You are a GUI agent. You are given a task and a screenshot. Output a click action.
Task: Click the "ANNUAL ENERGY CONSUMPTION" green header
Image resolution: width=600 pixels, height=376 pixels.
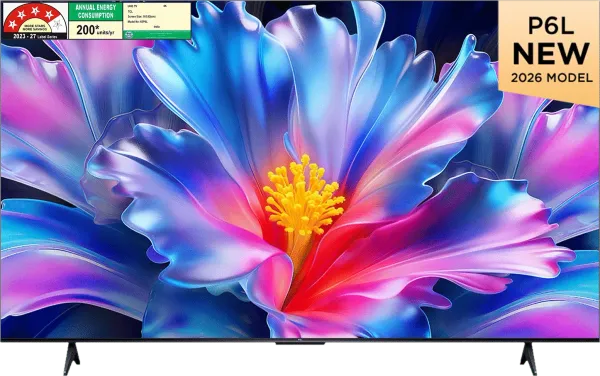click(95, 12)
